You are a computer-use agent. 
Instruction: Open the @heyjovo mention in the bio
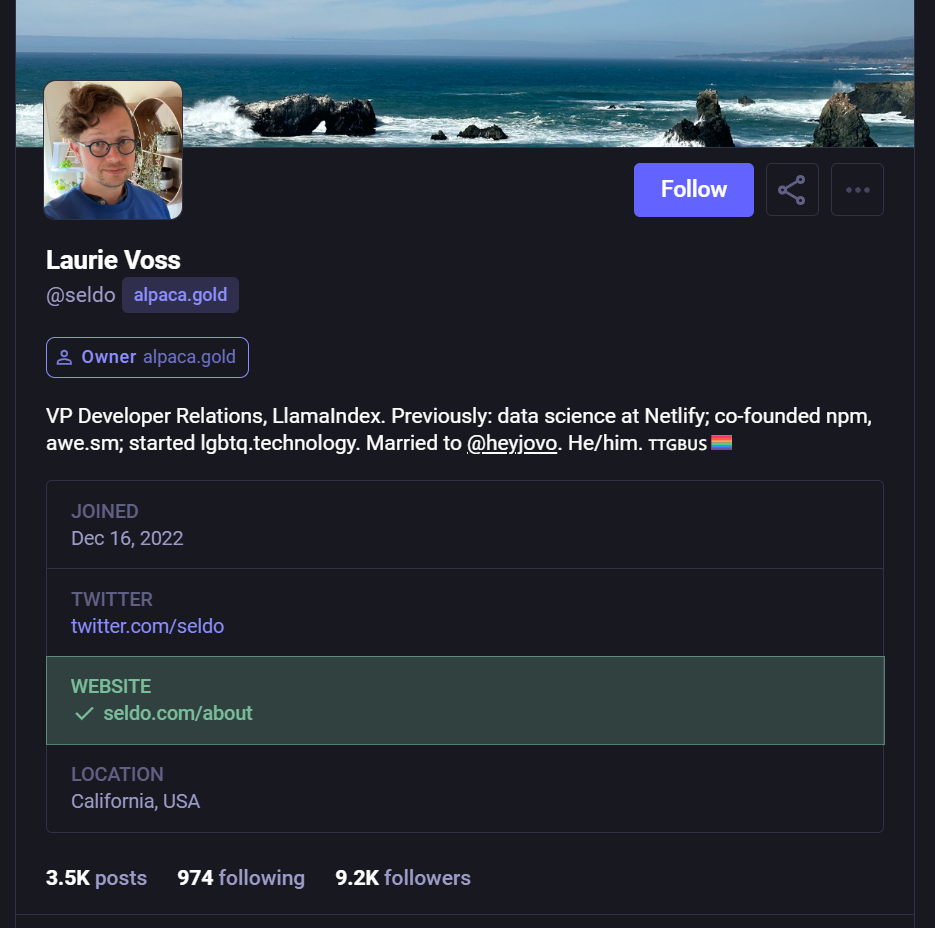tap(512, 442)
